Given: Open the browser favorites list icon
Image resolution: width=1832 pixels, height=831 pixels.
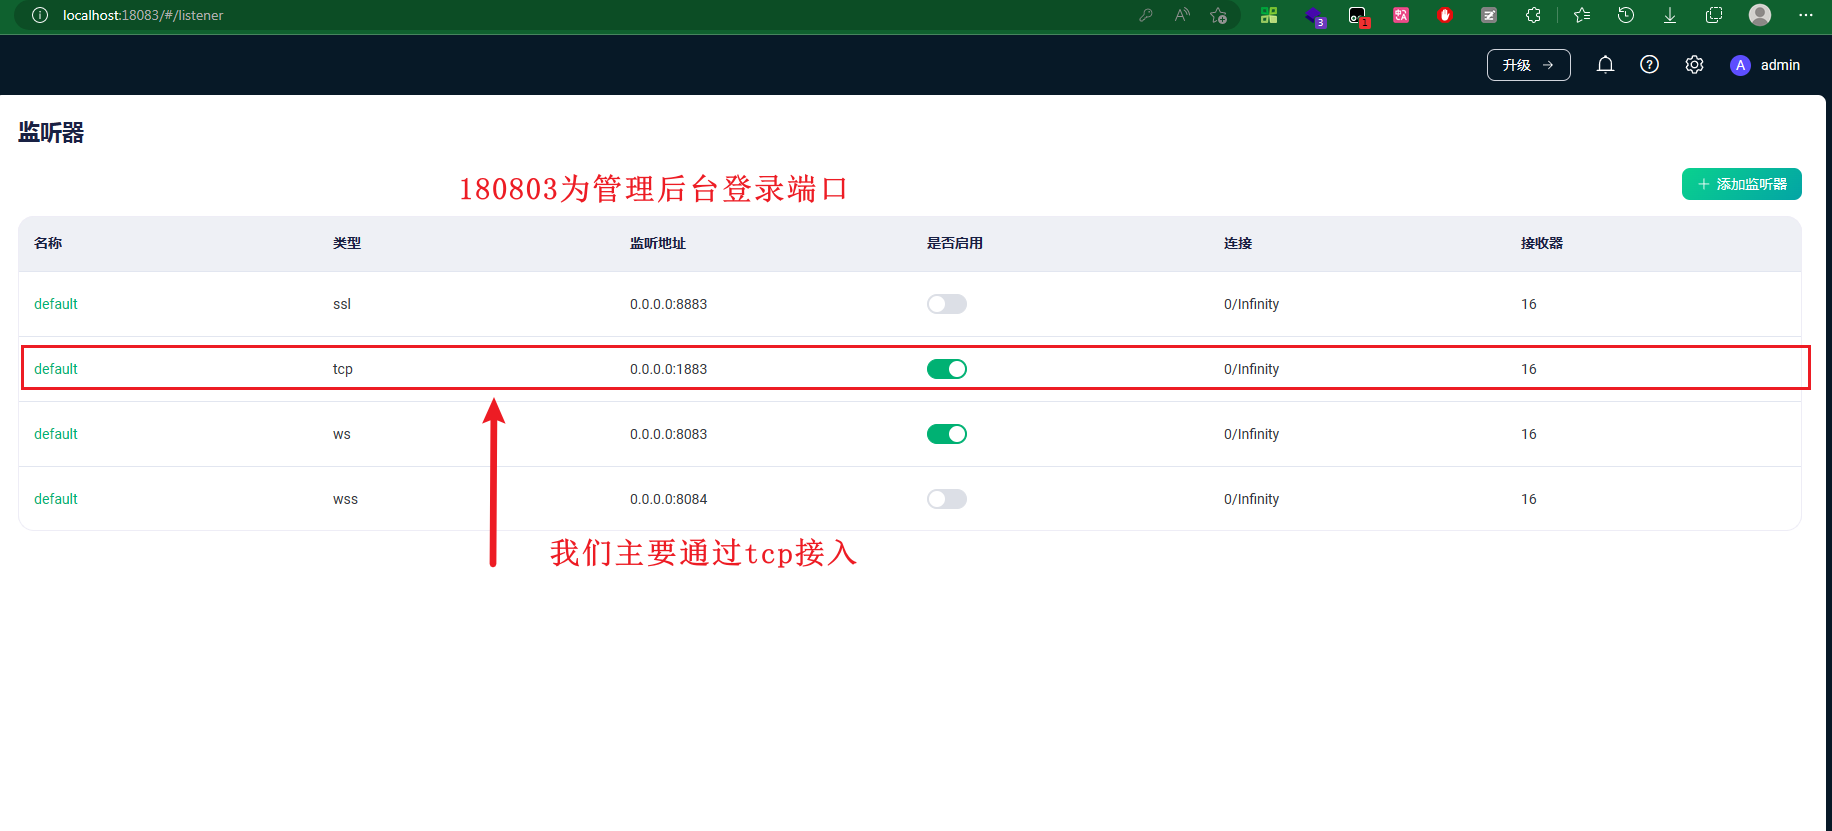Looking at the screenshot, I should click(1582, 15).
